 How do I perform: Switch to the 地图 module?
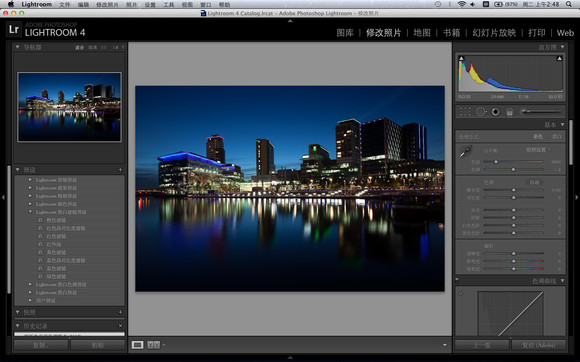422,33
